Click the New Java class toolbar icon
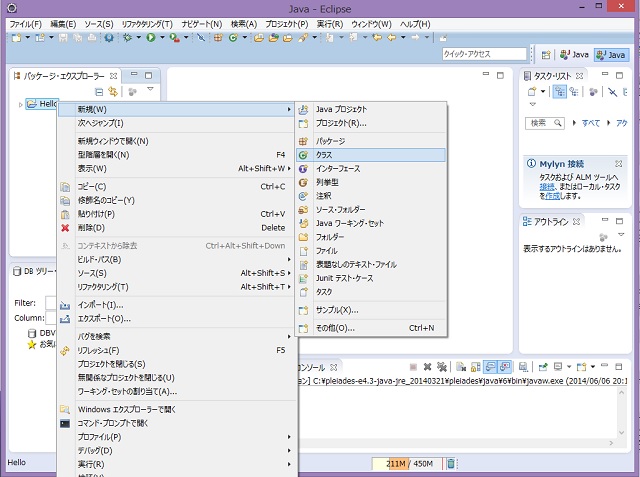 pos(233,38)
